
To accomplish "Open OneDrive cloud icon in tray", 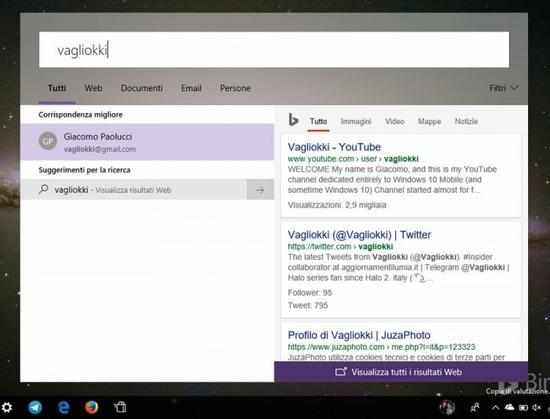I will 509,407.
